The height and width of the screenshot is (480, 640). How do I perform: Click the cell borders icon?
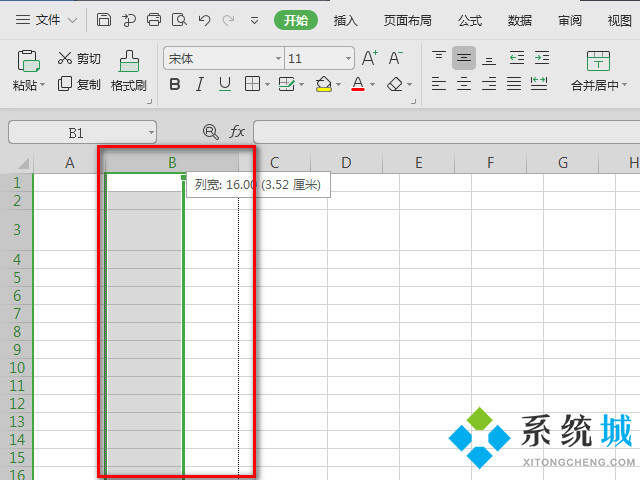tap(252, 84)
